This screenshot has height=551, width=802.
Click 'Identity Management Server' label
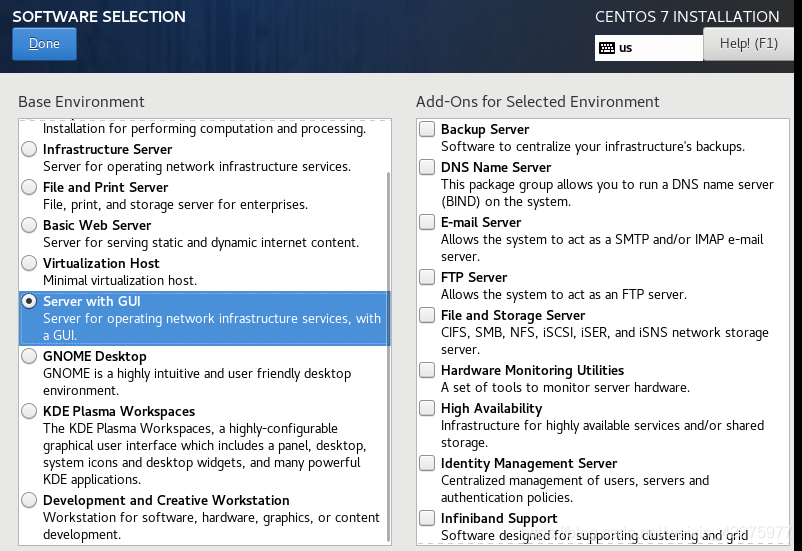point(529,464)
